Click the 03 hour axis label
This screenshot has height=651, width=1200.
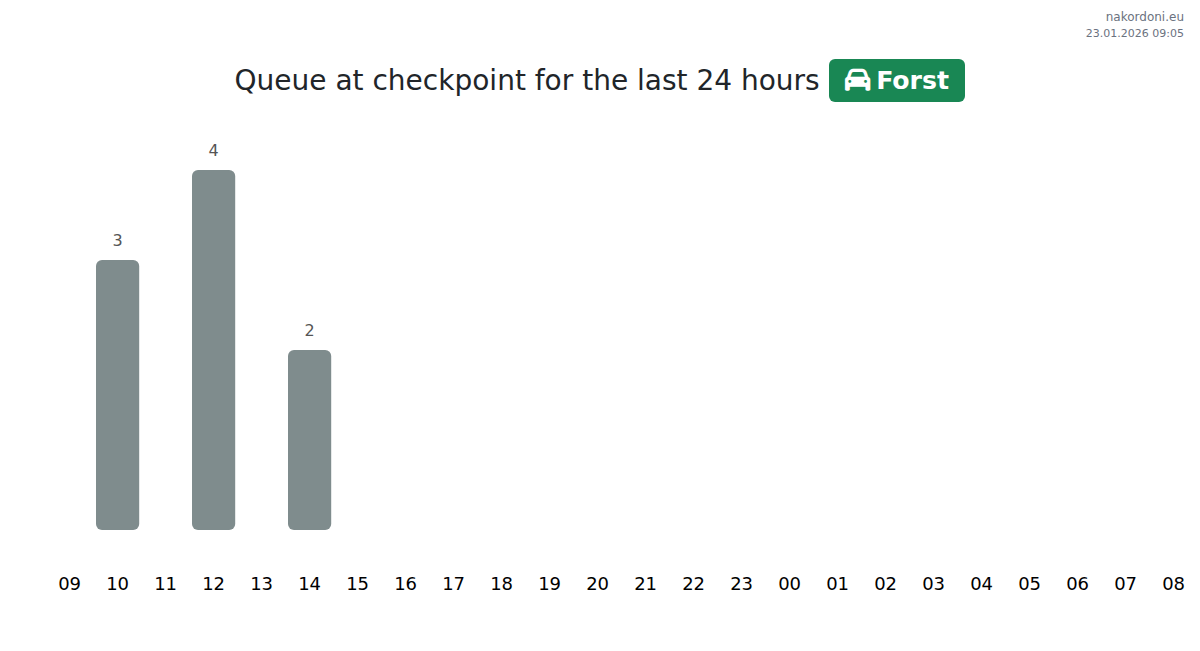tap(933, 584)
